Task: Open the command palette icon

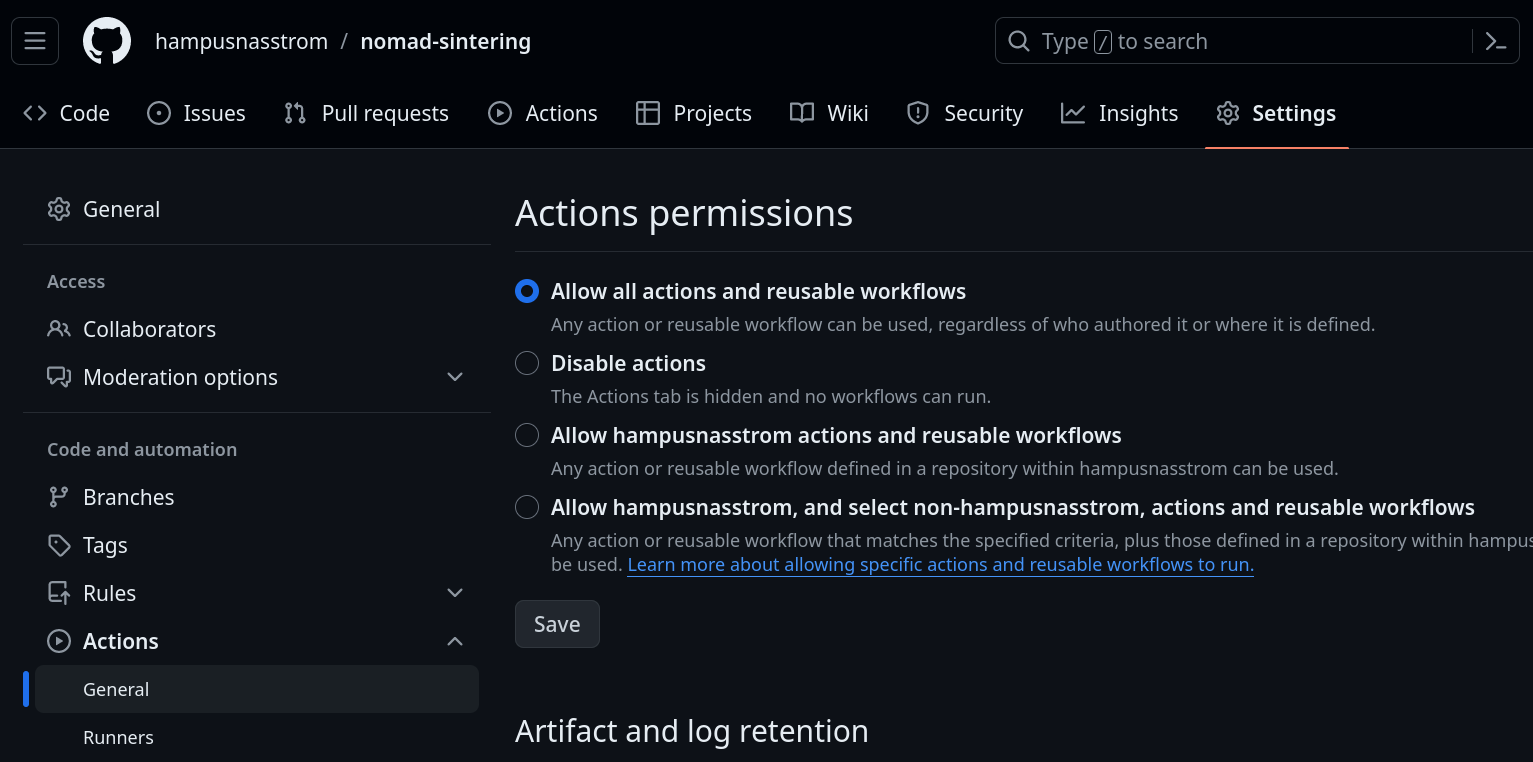Action: [x=1496, y=41]
